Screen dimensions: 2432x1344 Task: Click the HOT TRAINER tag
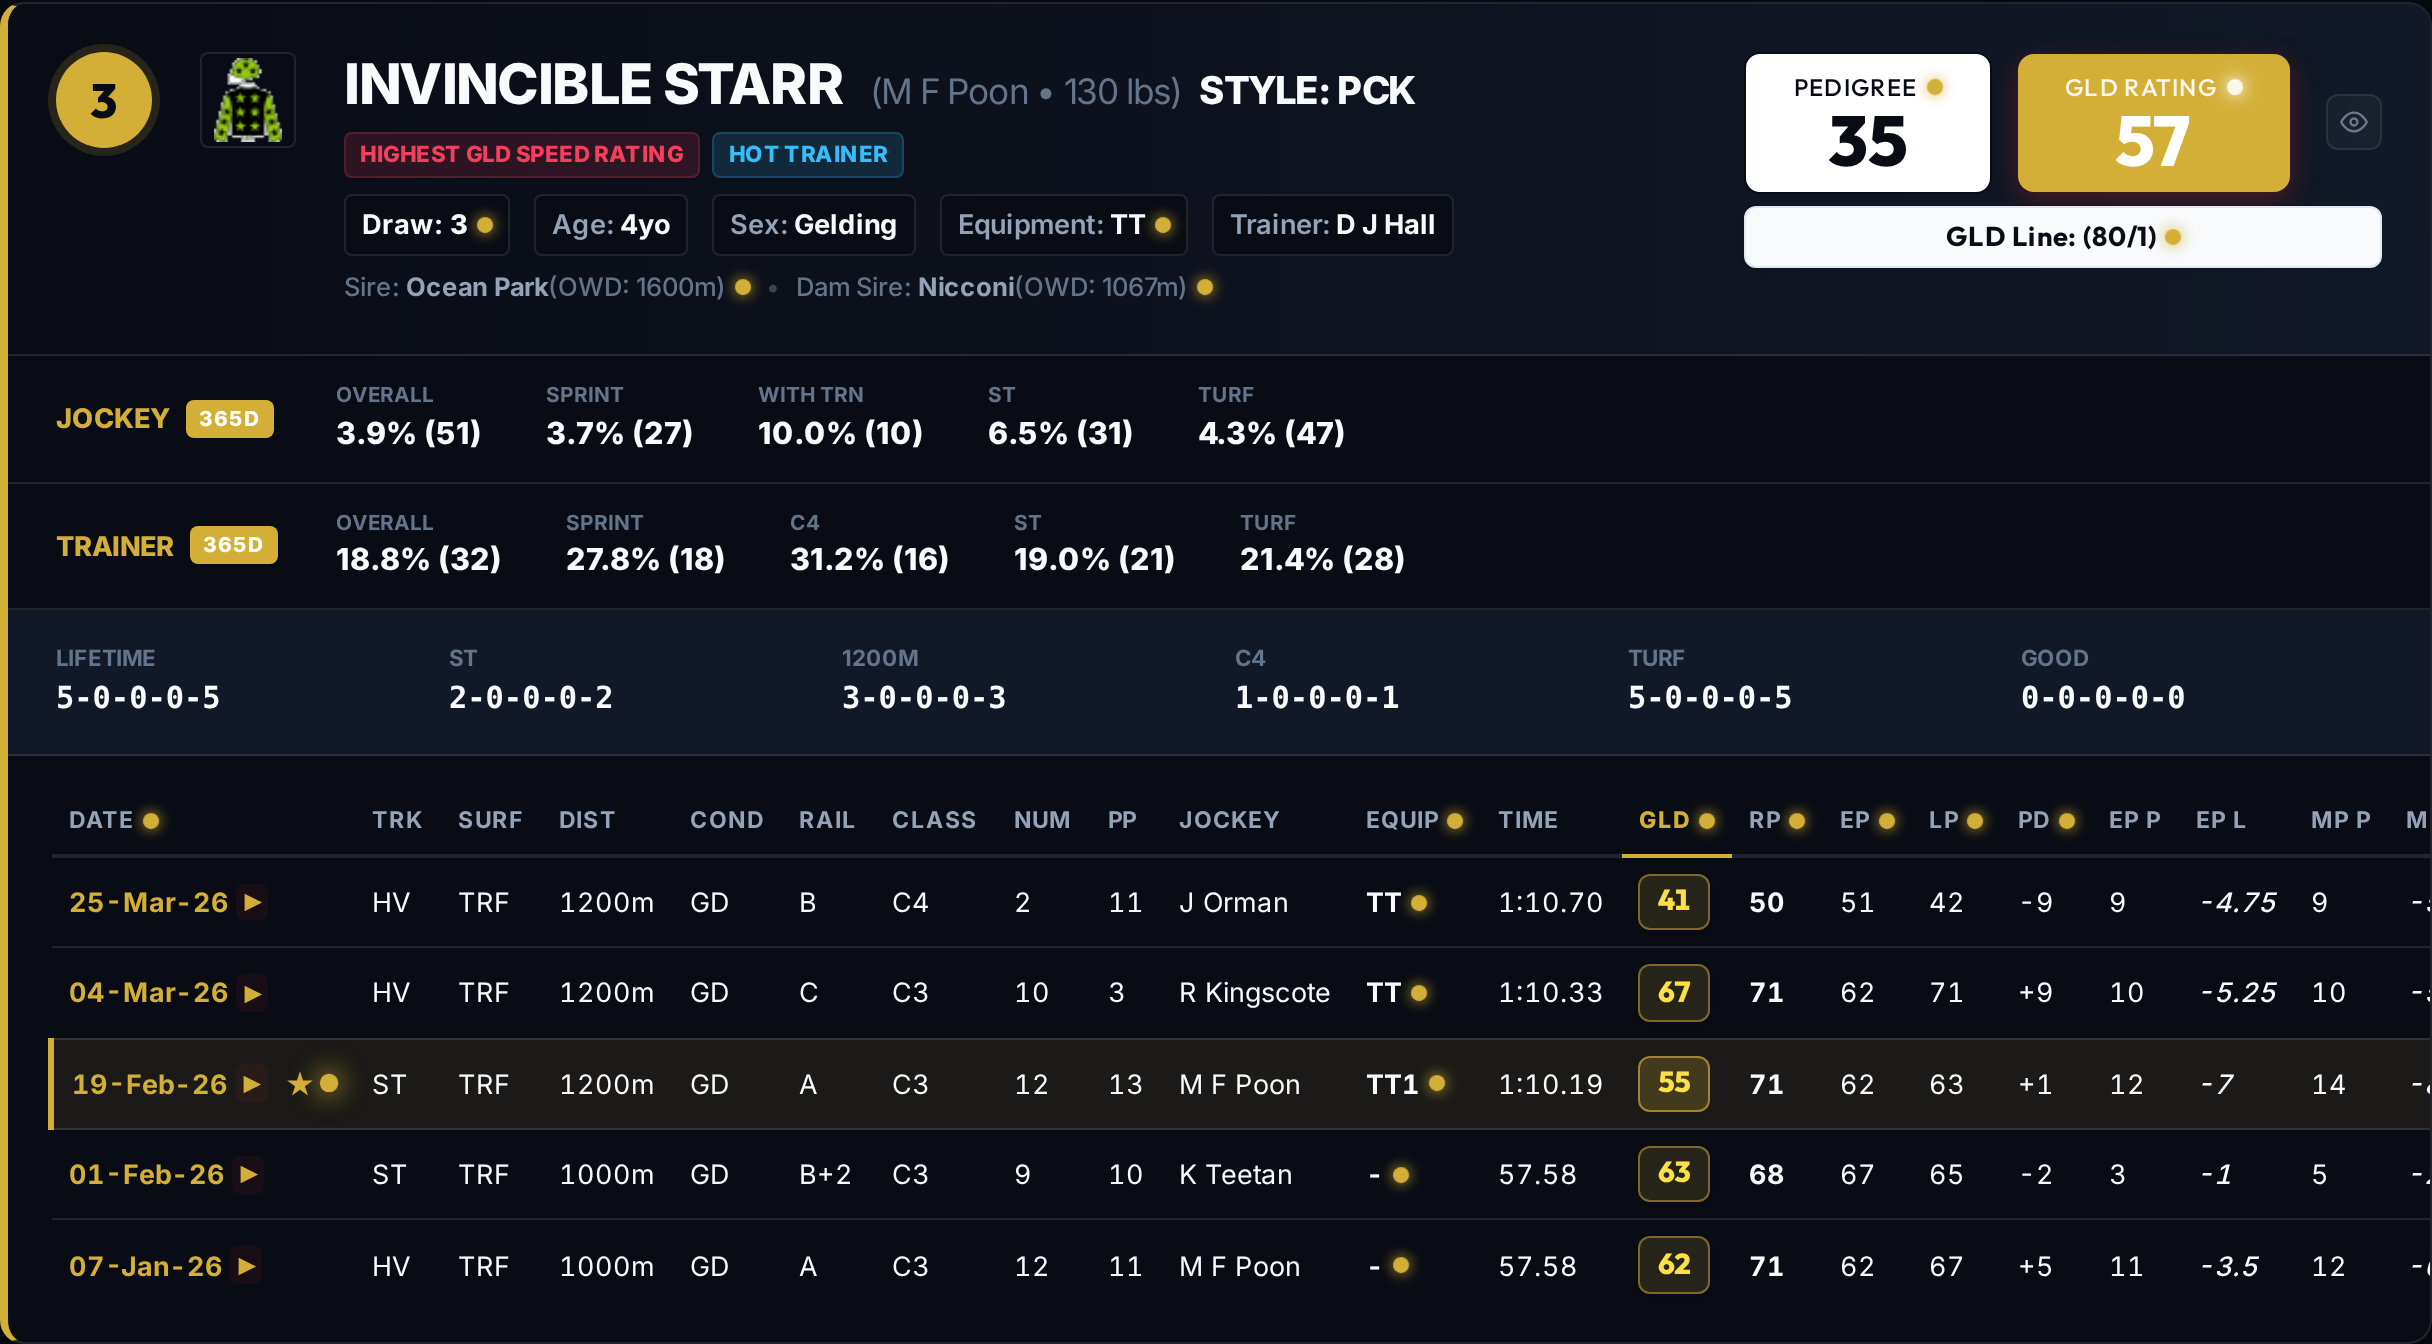[x=808, y=154]
